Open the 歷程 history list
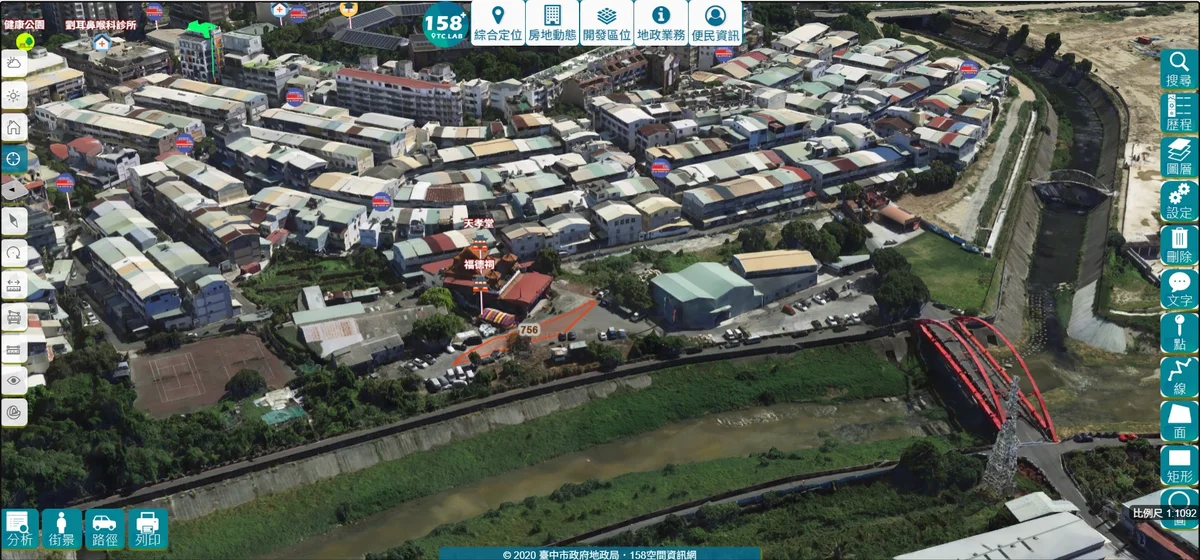The height and width of the screenshot is (560, 1200). click(1179, 114)
